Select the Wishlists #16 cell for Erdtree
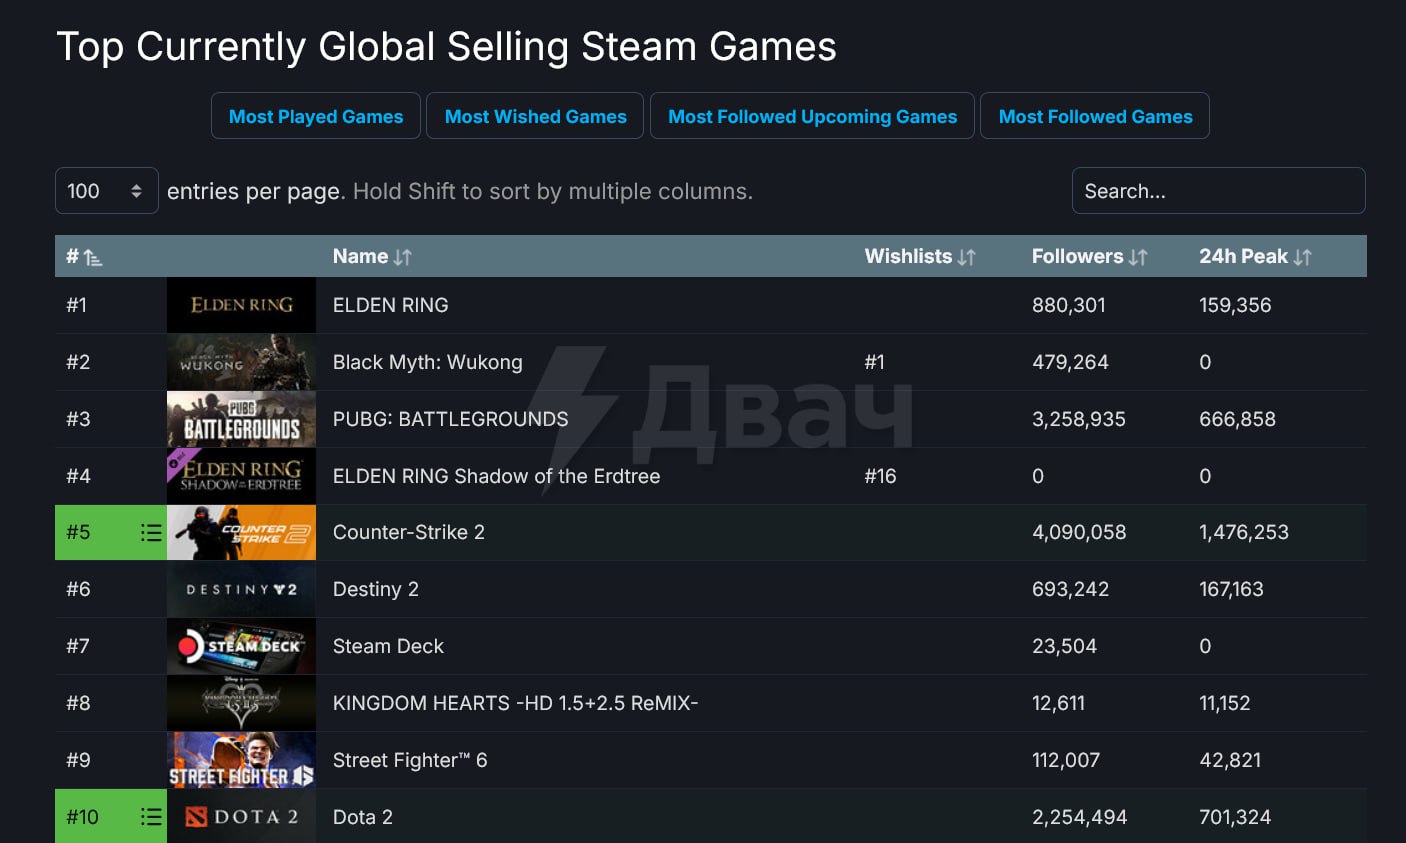Screen dimensions: 1406x843 point(880,476)
